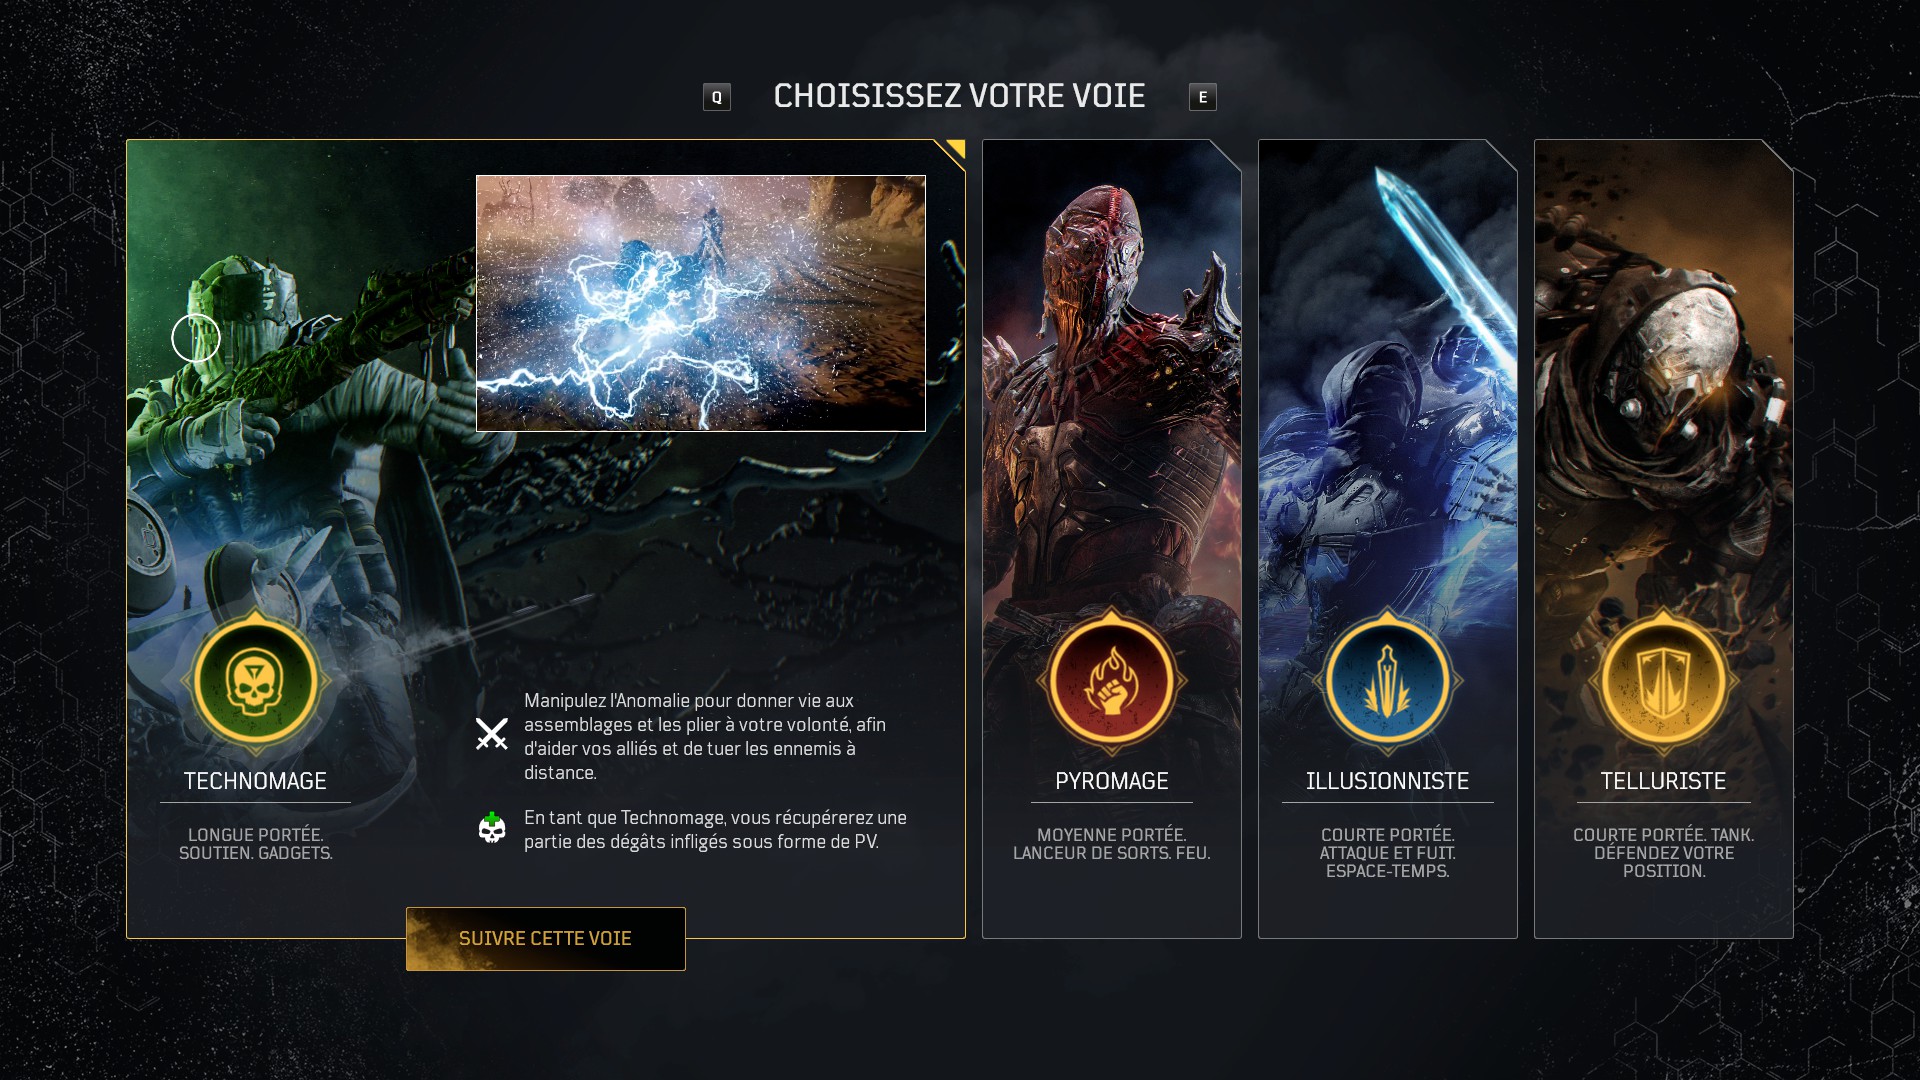
Task: Select the Telluriste class card
Action: (x=1663, y=538)
